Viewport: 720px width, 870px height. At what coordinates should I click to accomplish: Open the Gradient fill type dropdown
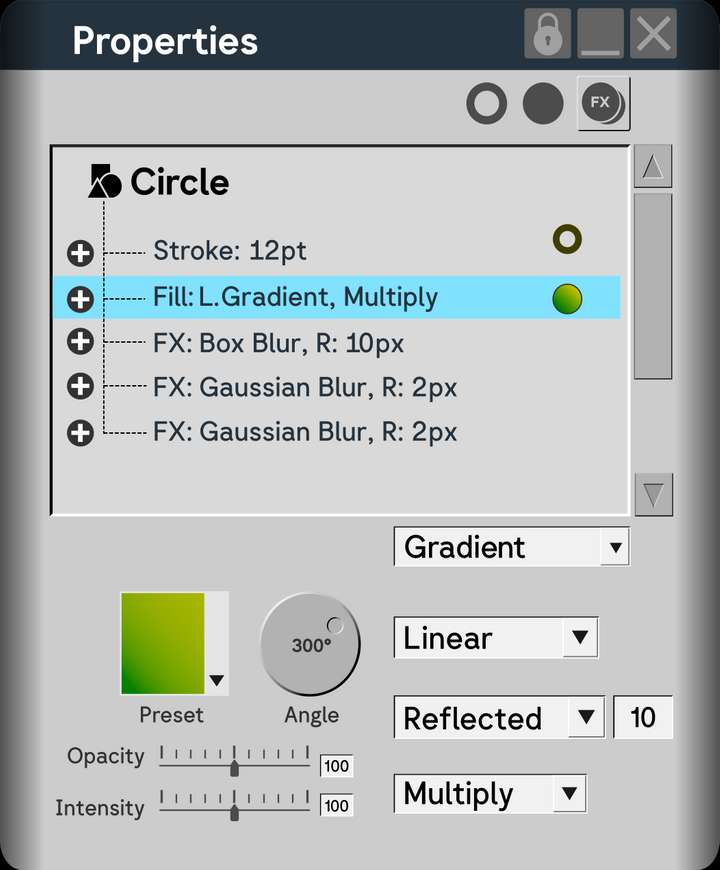click(x=511, y=547)
